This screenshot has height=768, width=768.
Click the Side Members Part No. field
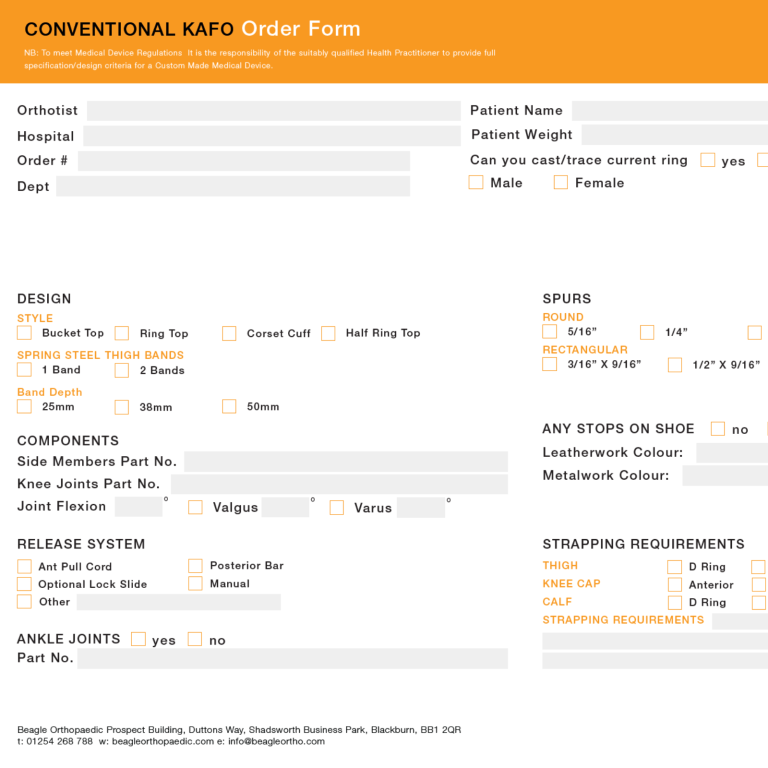pos(346,461)
